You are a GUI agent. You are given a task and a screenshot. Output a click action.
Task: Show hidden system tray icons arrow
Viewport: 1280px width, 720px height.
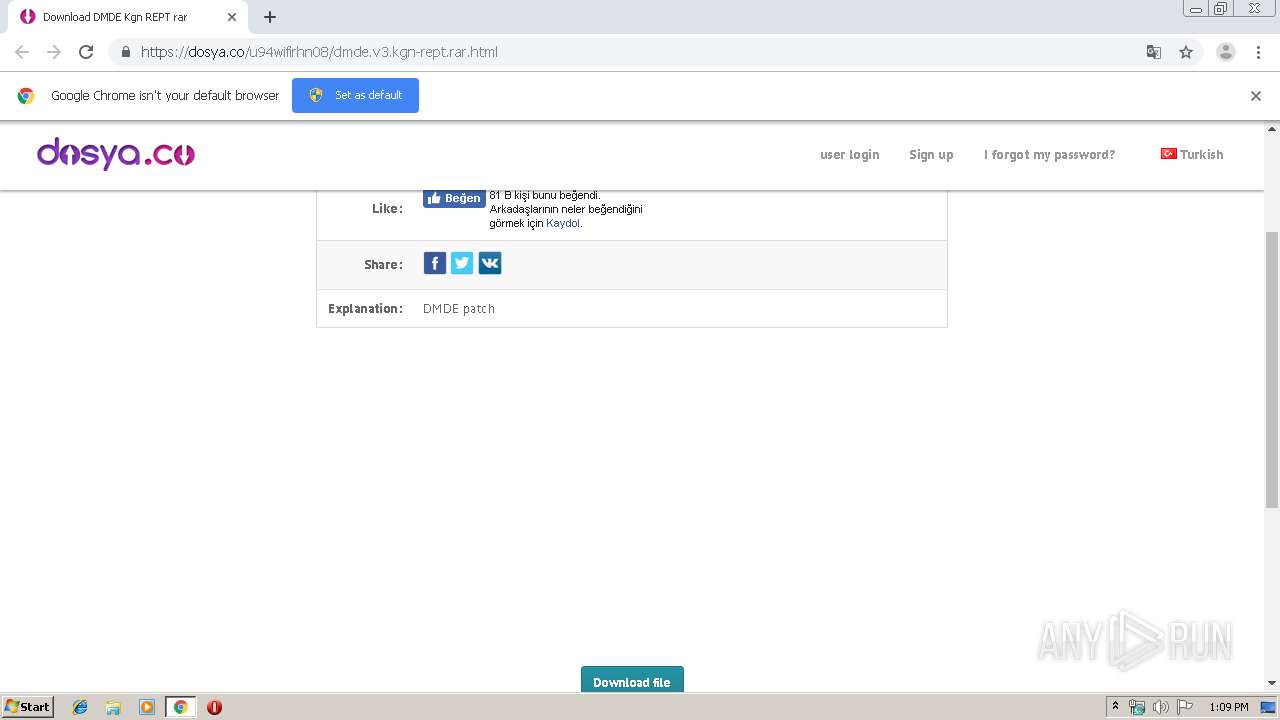pos(1115,707)
